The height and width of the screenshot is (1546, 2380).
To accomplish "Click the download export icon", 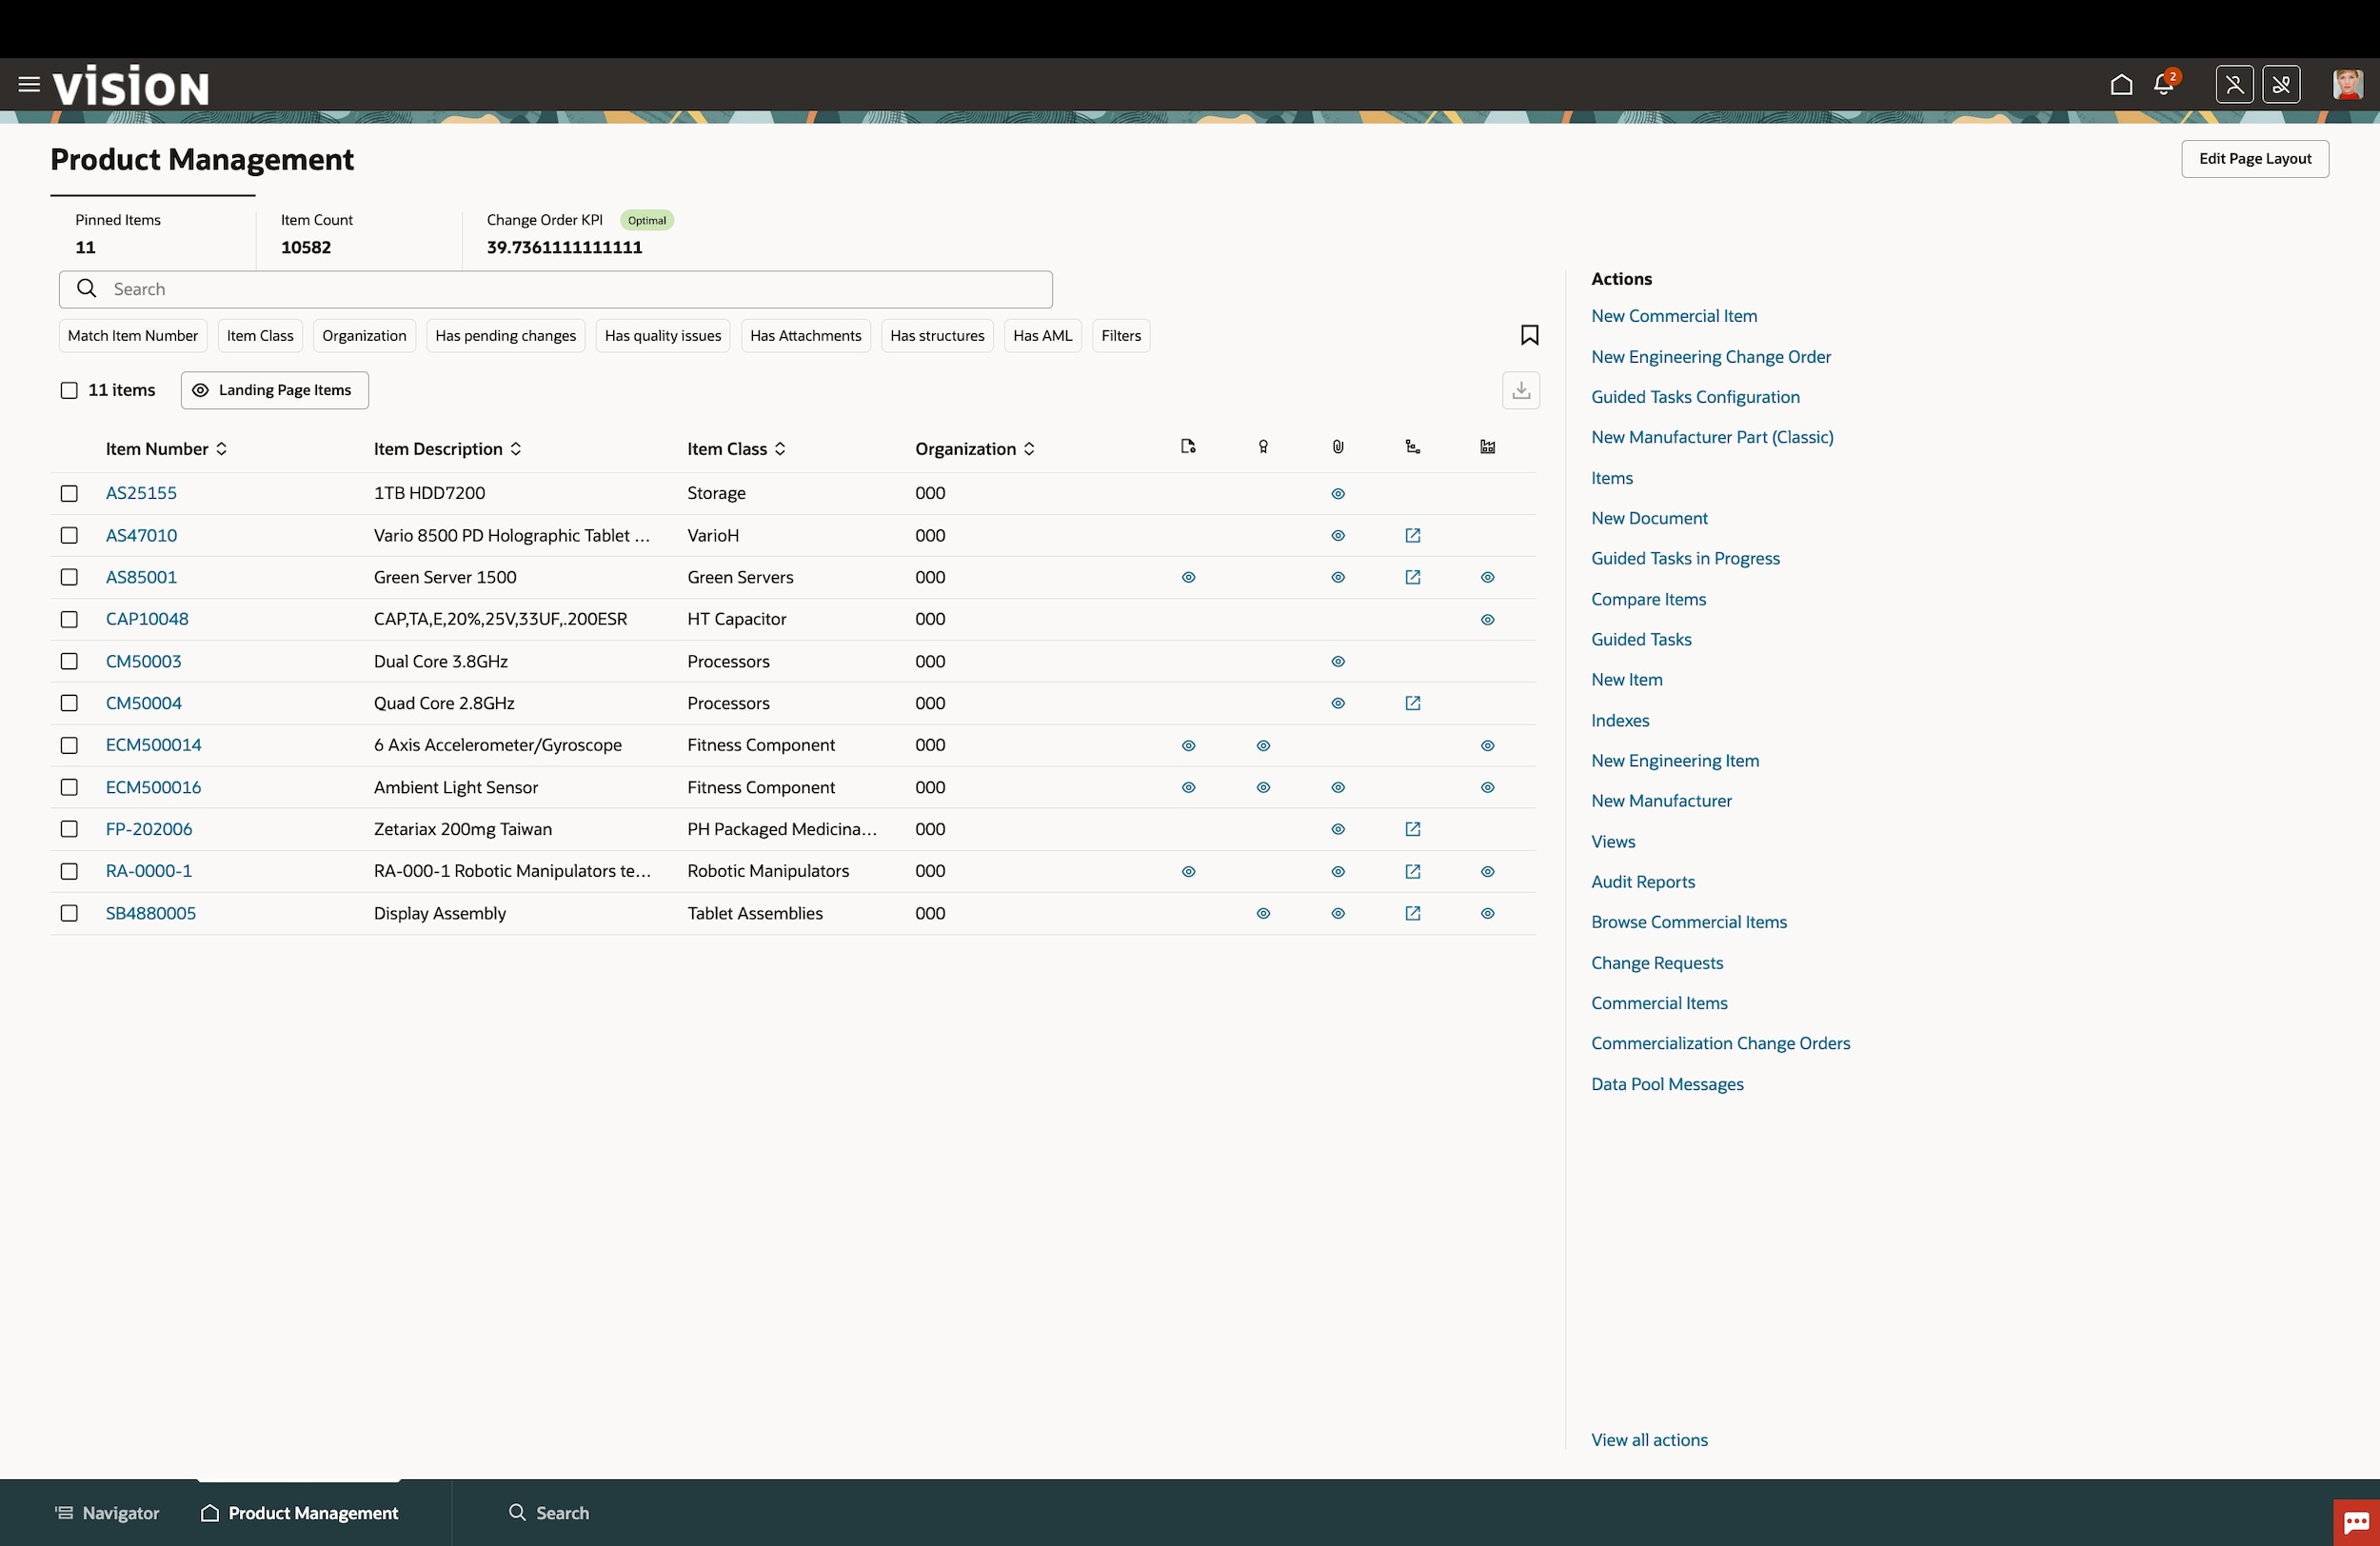I will tap(1520, 390).
